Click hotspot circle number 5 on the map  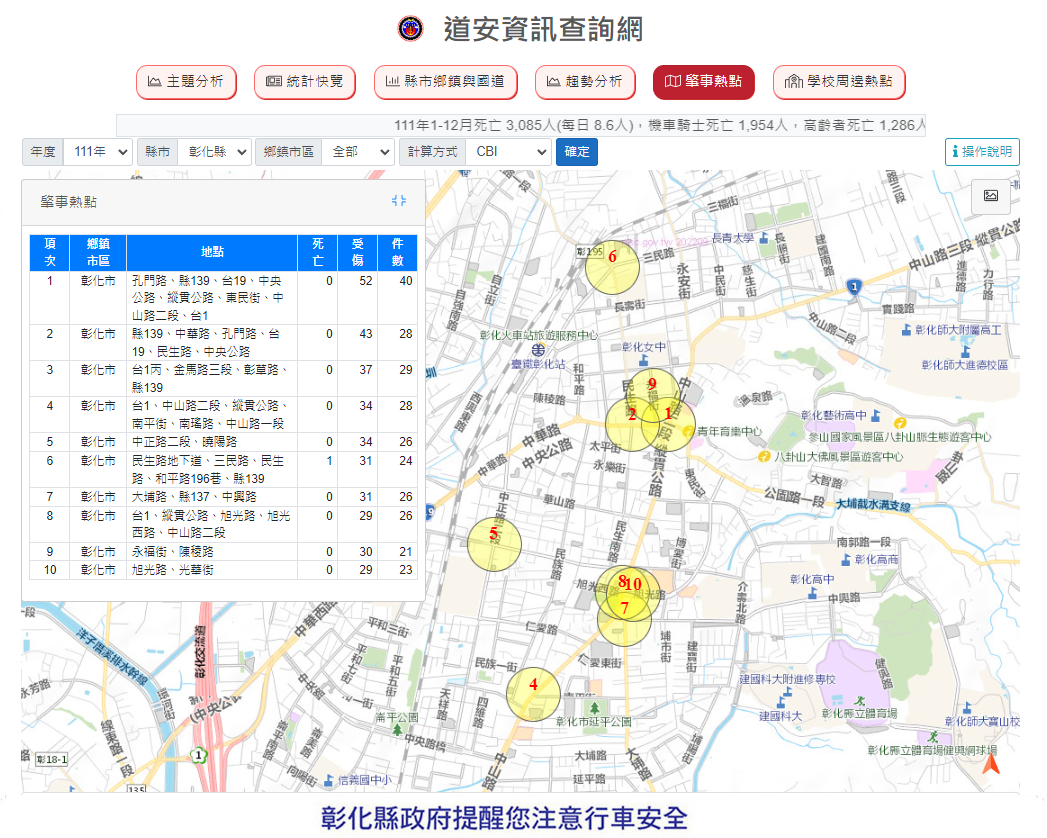495,544
